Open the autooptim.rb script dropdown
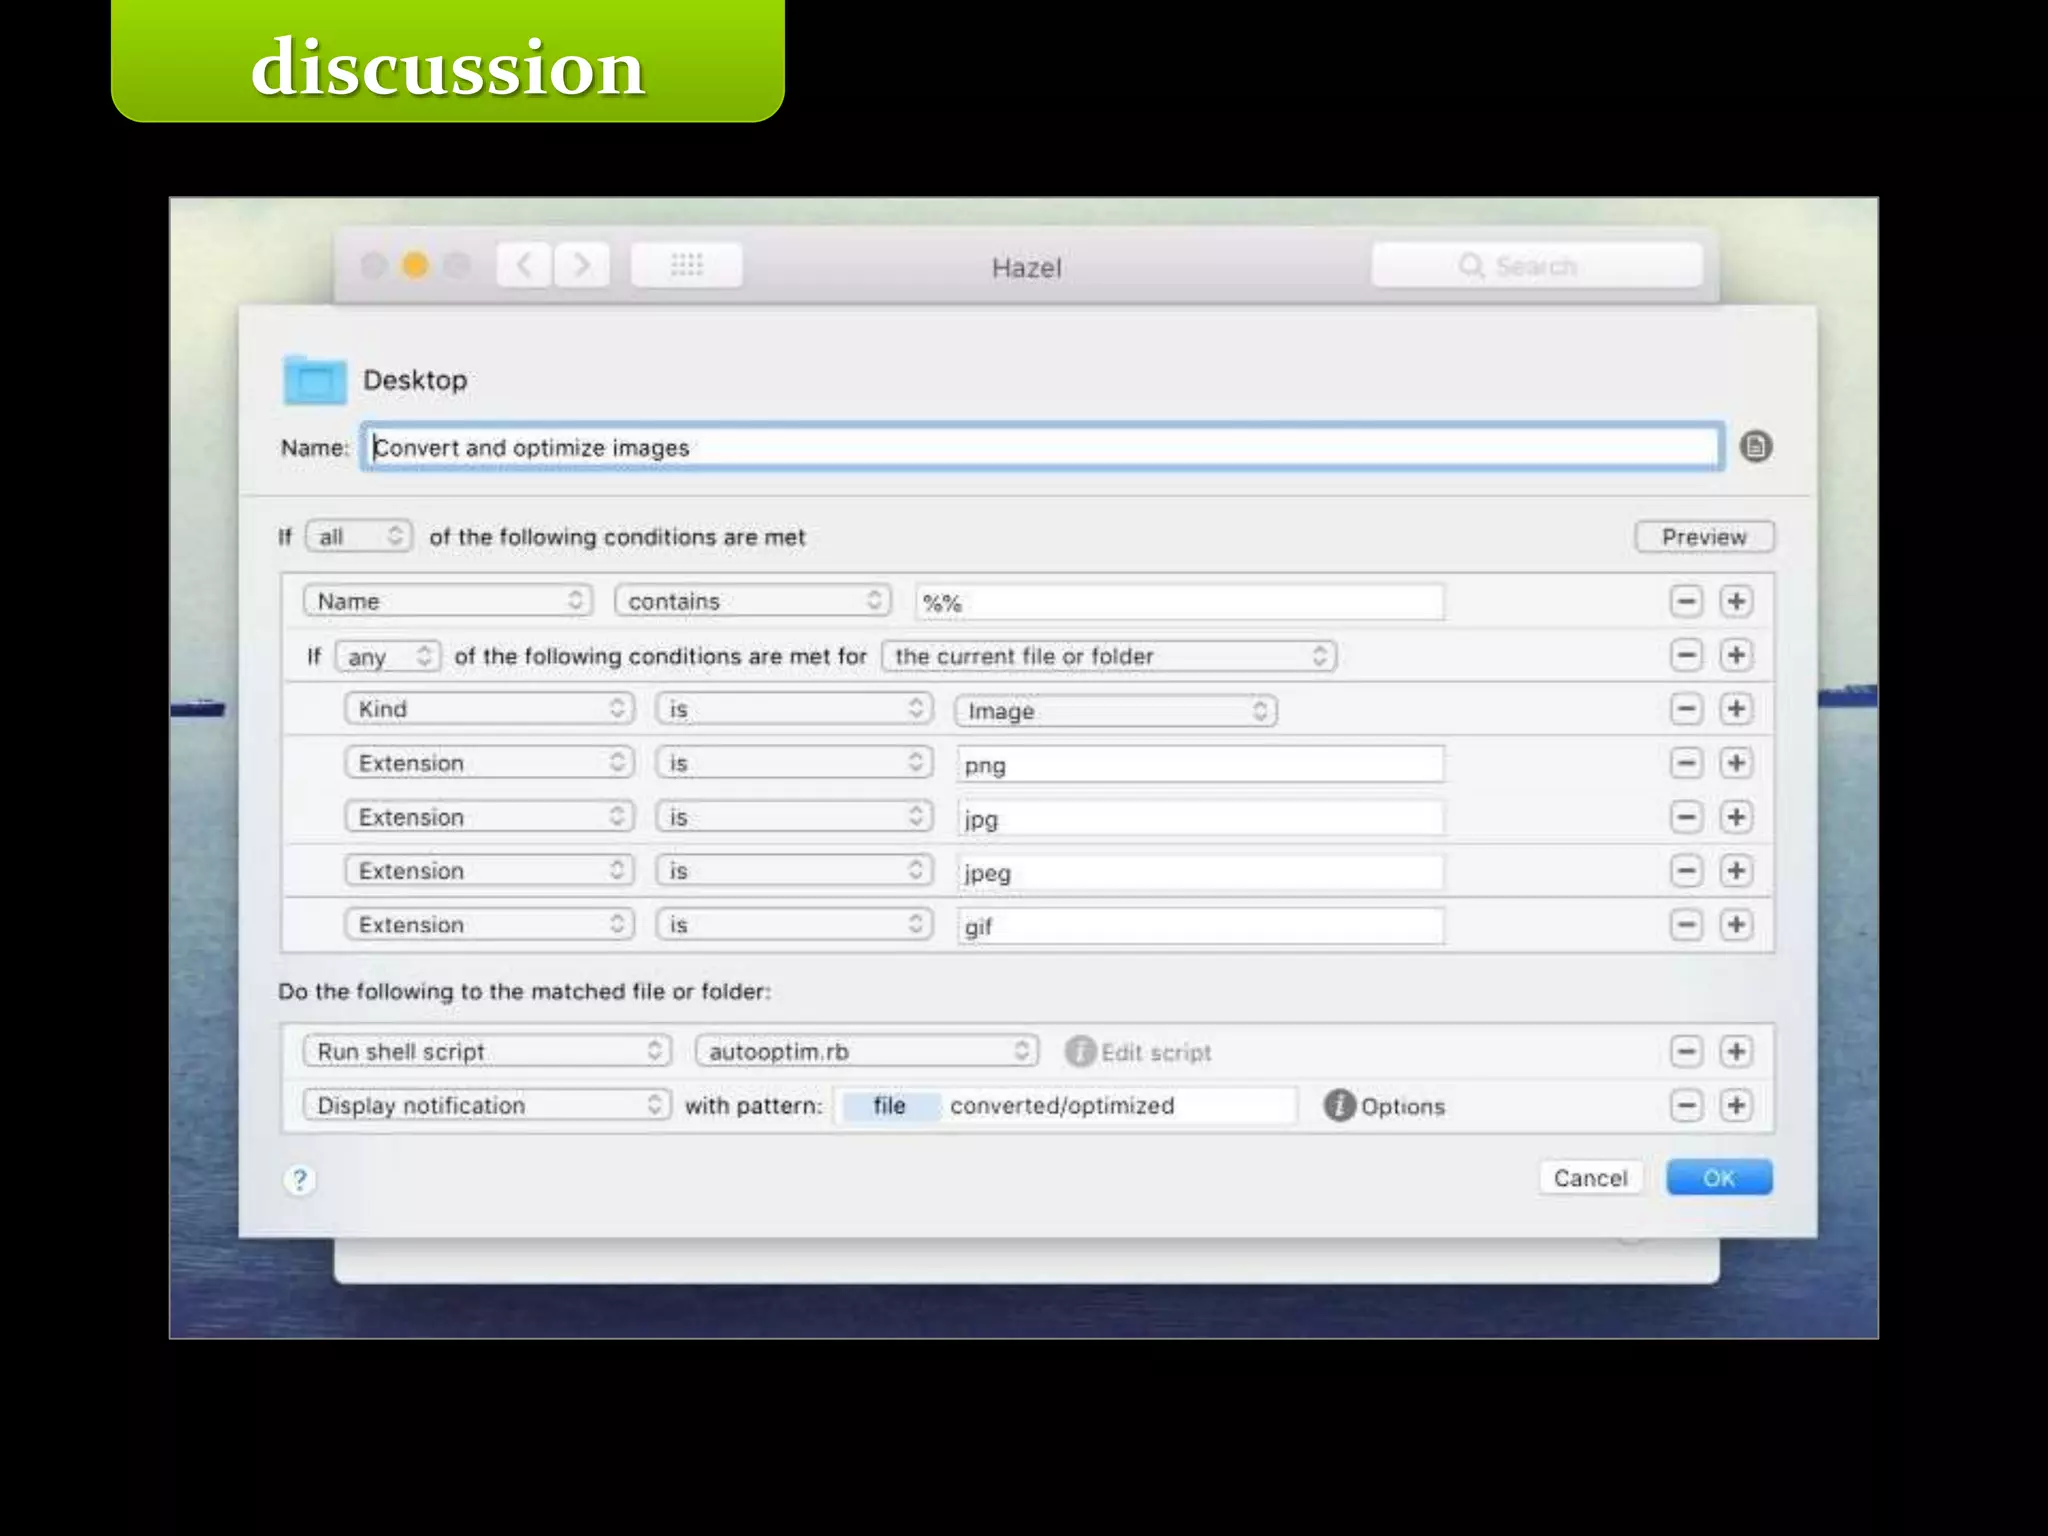This screenshot has height=1536, width=2048. click(866, 1051)
